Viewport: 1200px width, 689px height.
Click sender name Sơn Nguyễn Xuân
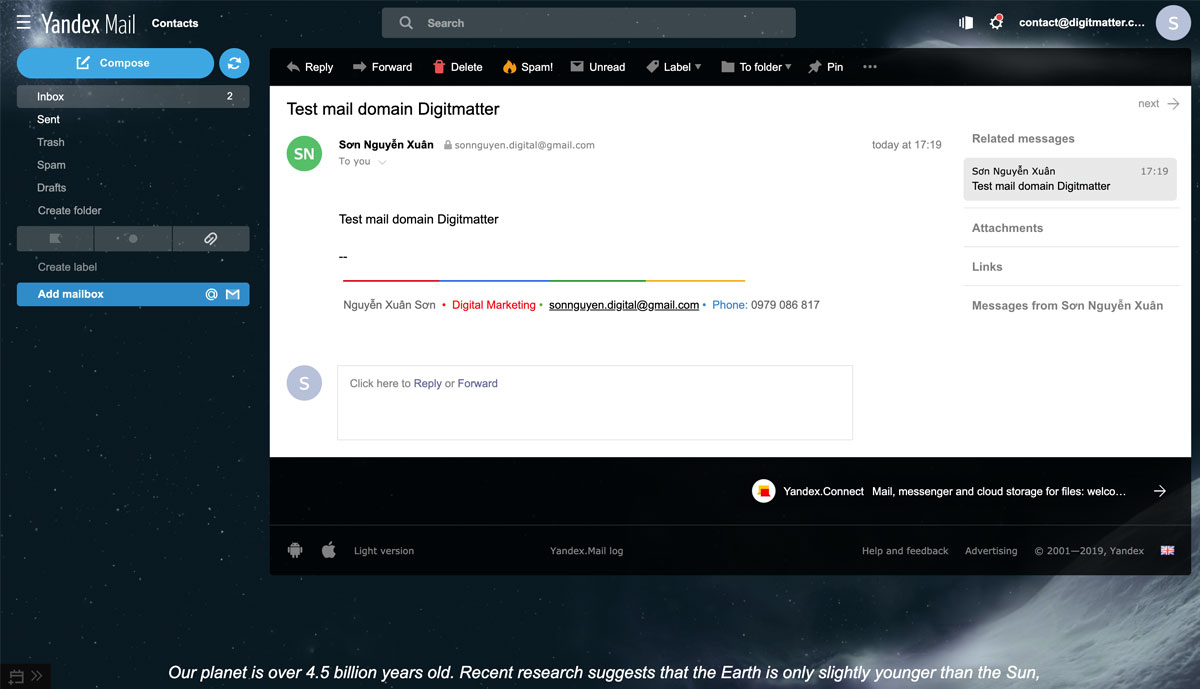click(x=386, y=145)
